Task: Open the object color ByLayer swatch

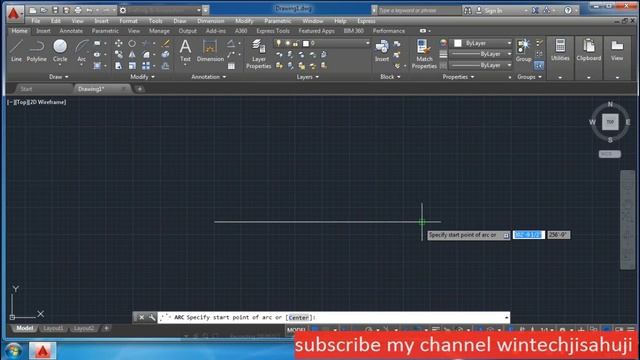Action: tap(458, 43)
